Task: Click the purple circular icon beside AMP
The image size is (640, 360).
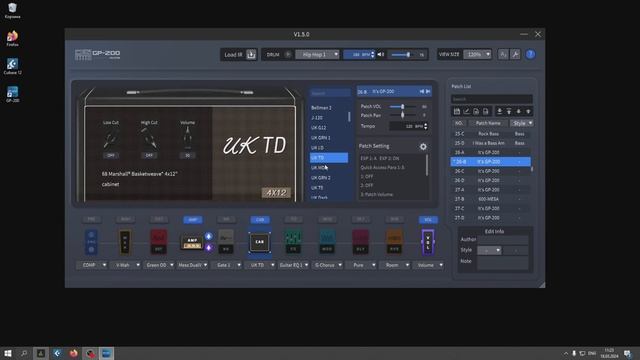Action: (x=209, y=247)
